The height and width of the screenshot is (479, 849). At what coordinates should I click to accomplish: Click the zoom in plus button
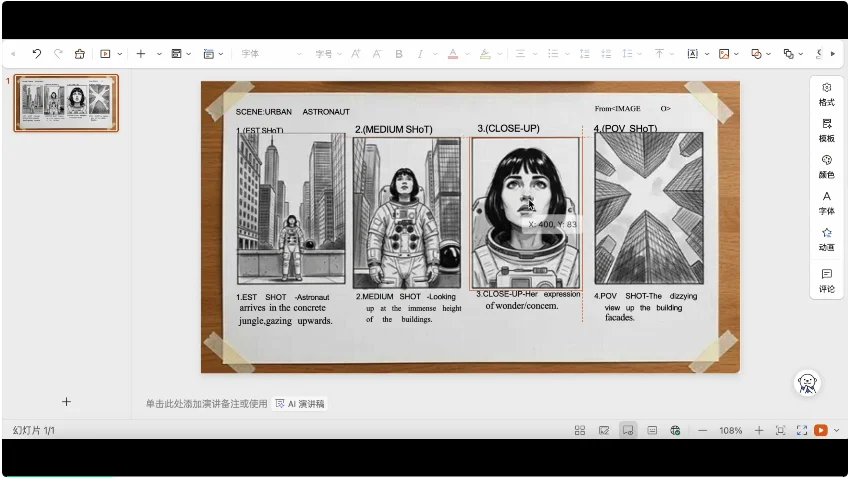(758, 430)
